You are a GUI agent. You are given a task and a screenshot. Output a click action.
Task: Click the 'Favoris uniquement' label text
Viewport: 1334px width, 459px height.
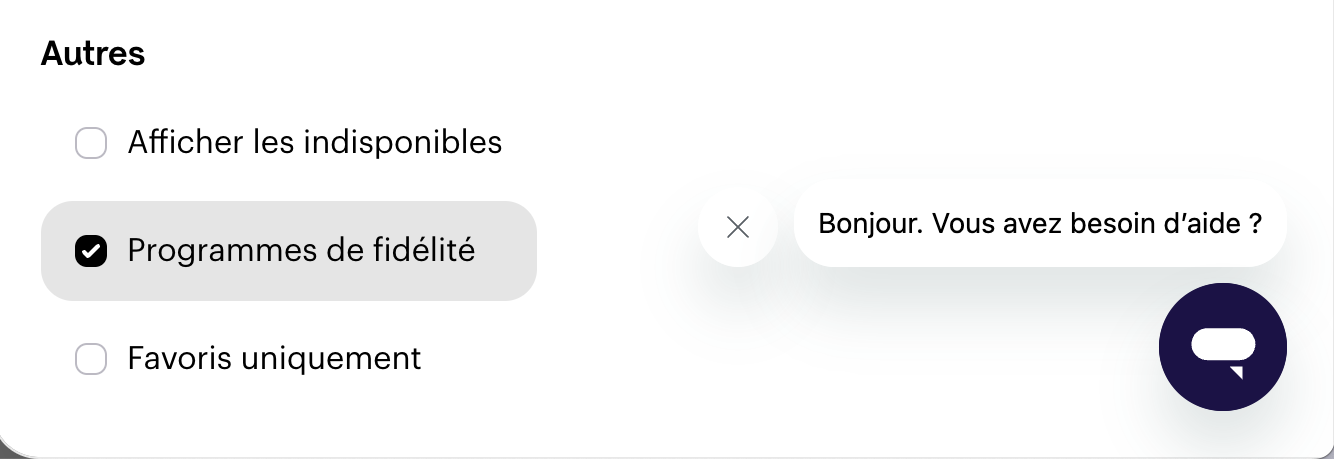pos(275,358)
